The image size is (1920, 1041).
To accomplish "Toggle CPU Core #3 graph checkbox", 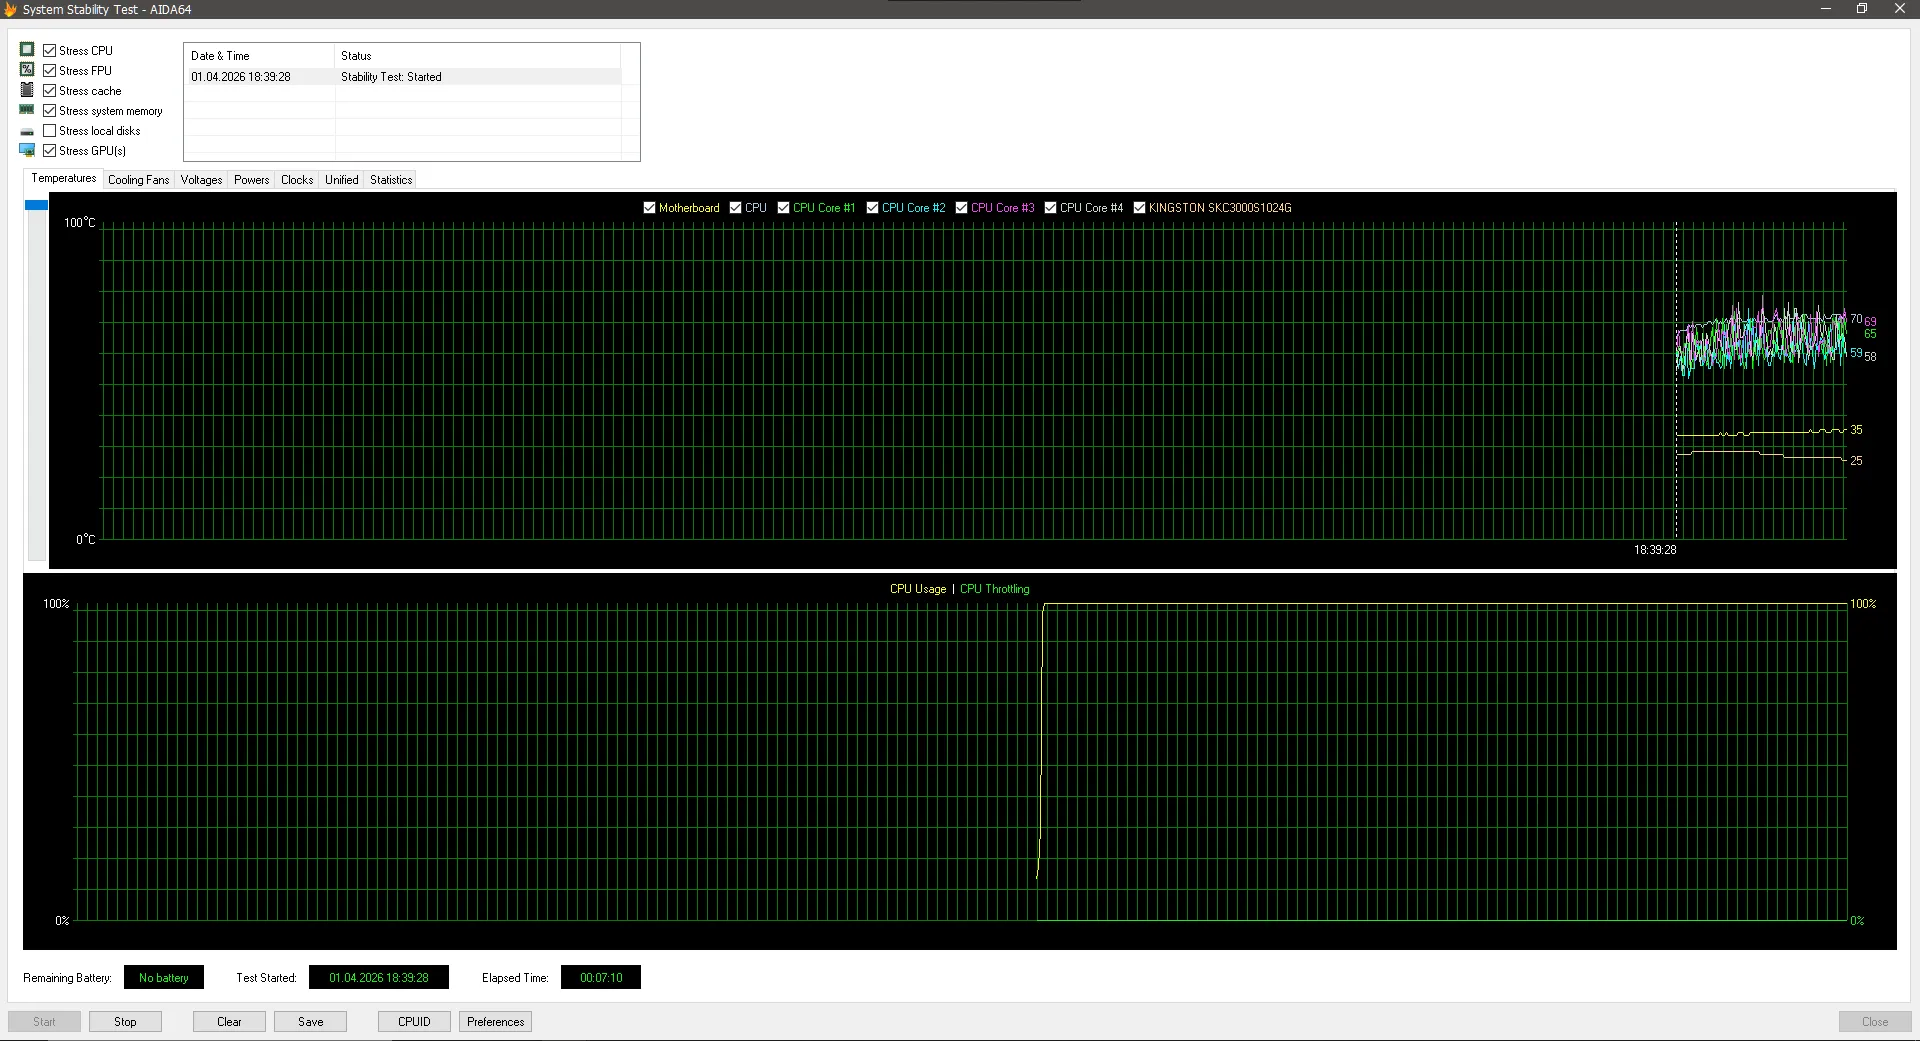I will (x=961, y=208).
